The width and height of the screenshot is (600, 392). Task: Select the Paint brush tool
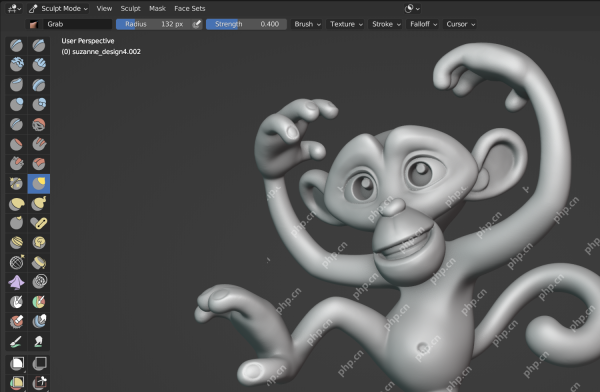16,341
